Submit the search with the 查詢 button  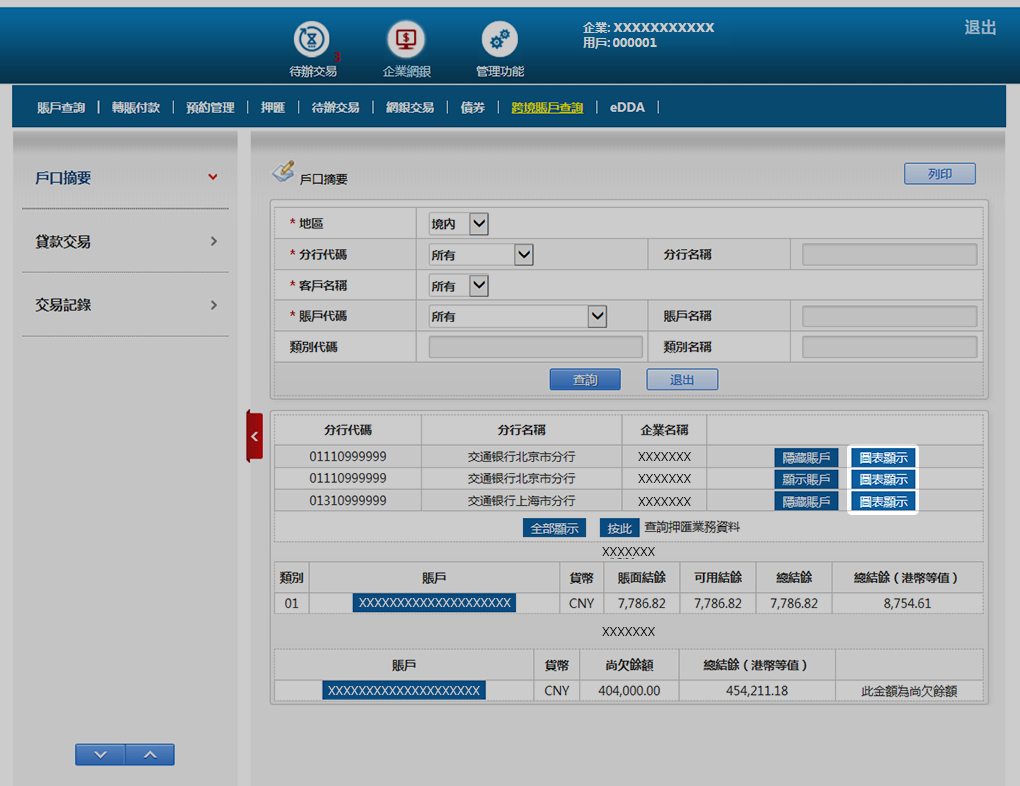pos(585,379)
